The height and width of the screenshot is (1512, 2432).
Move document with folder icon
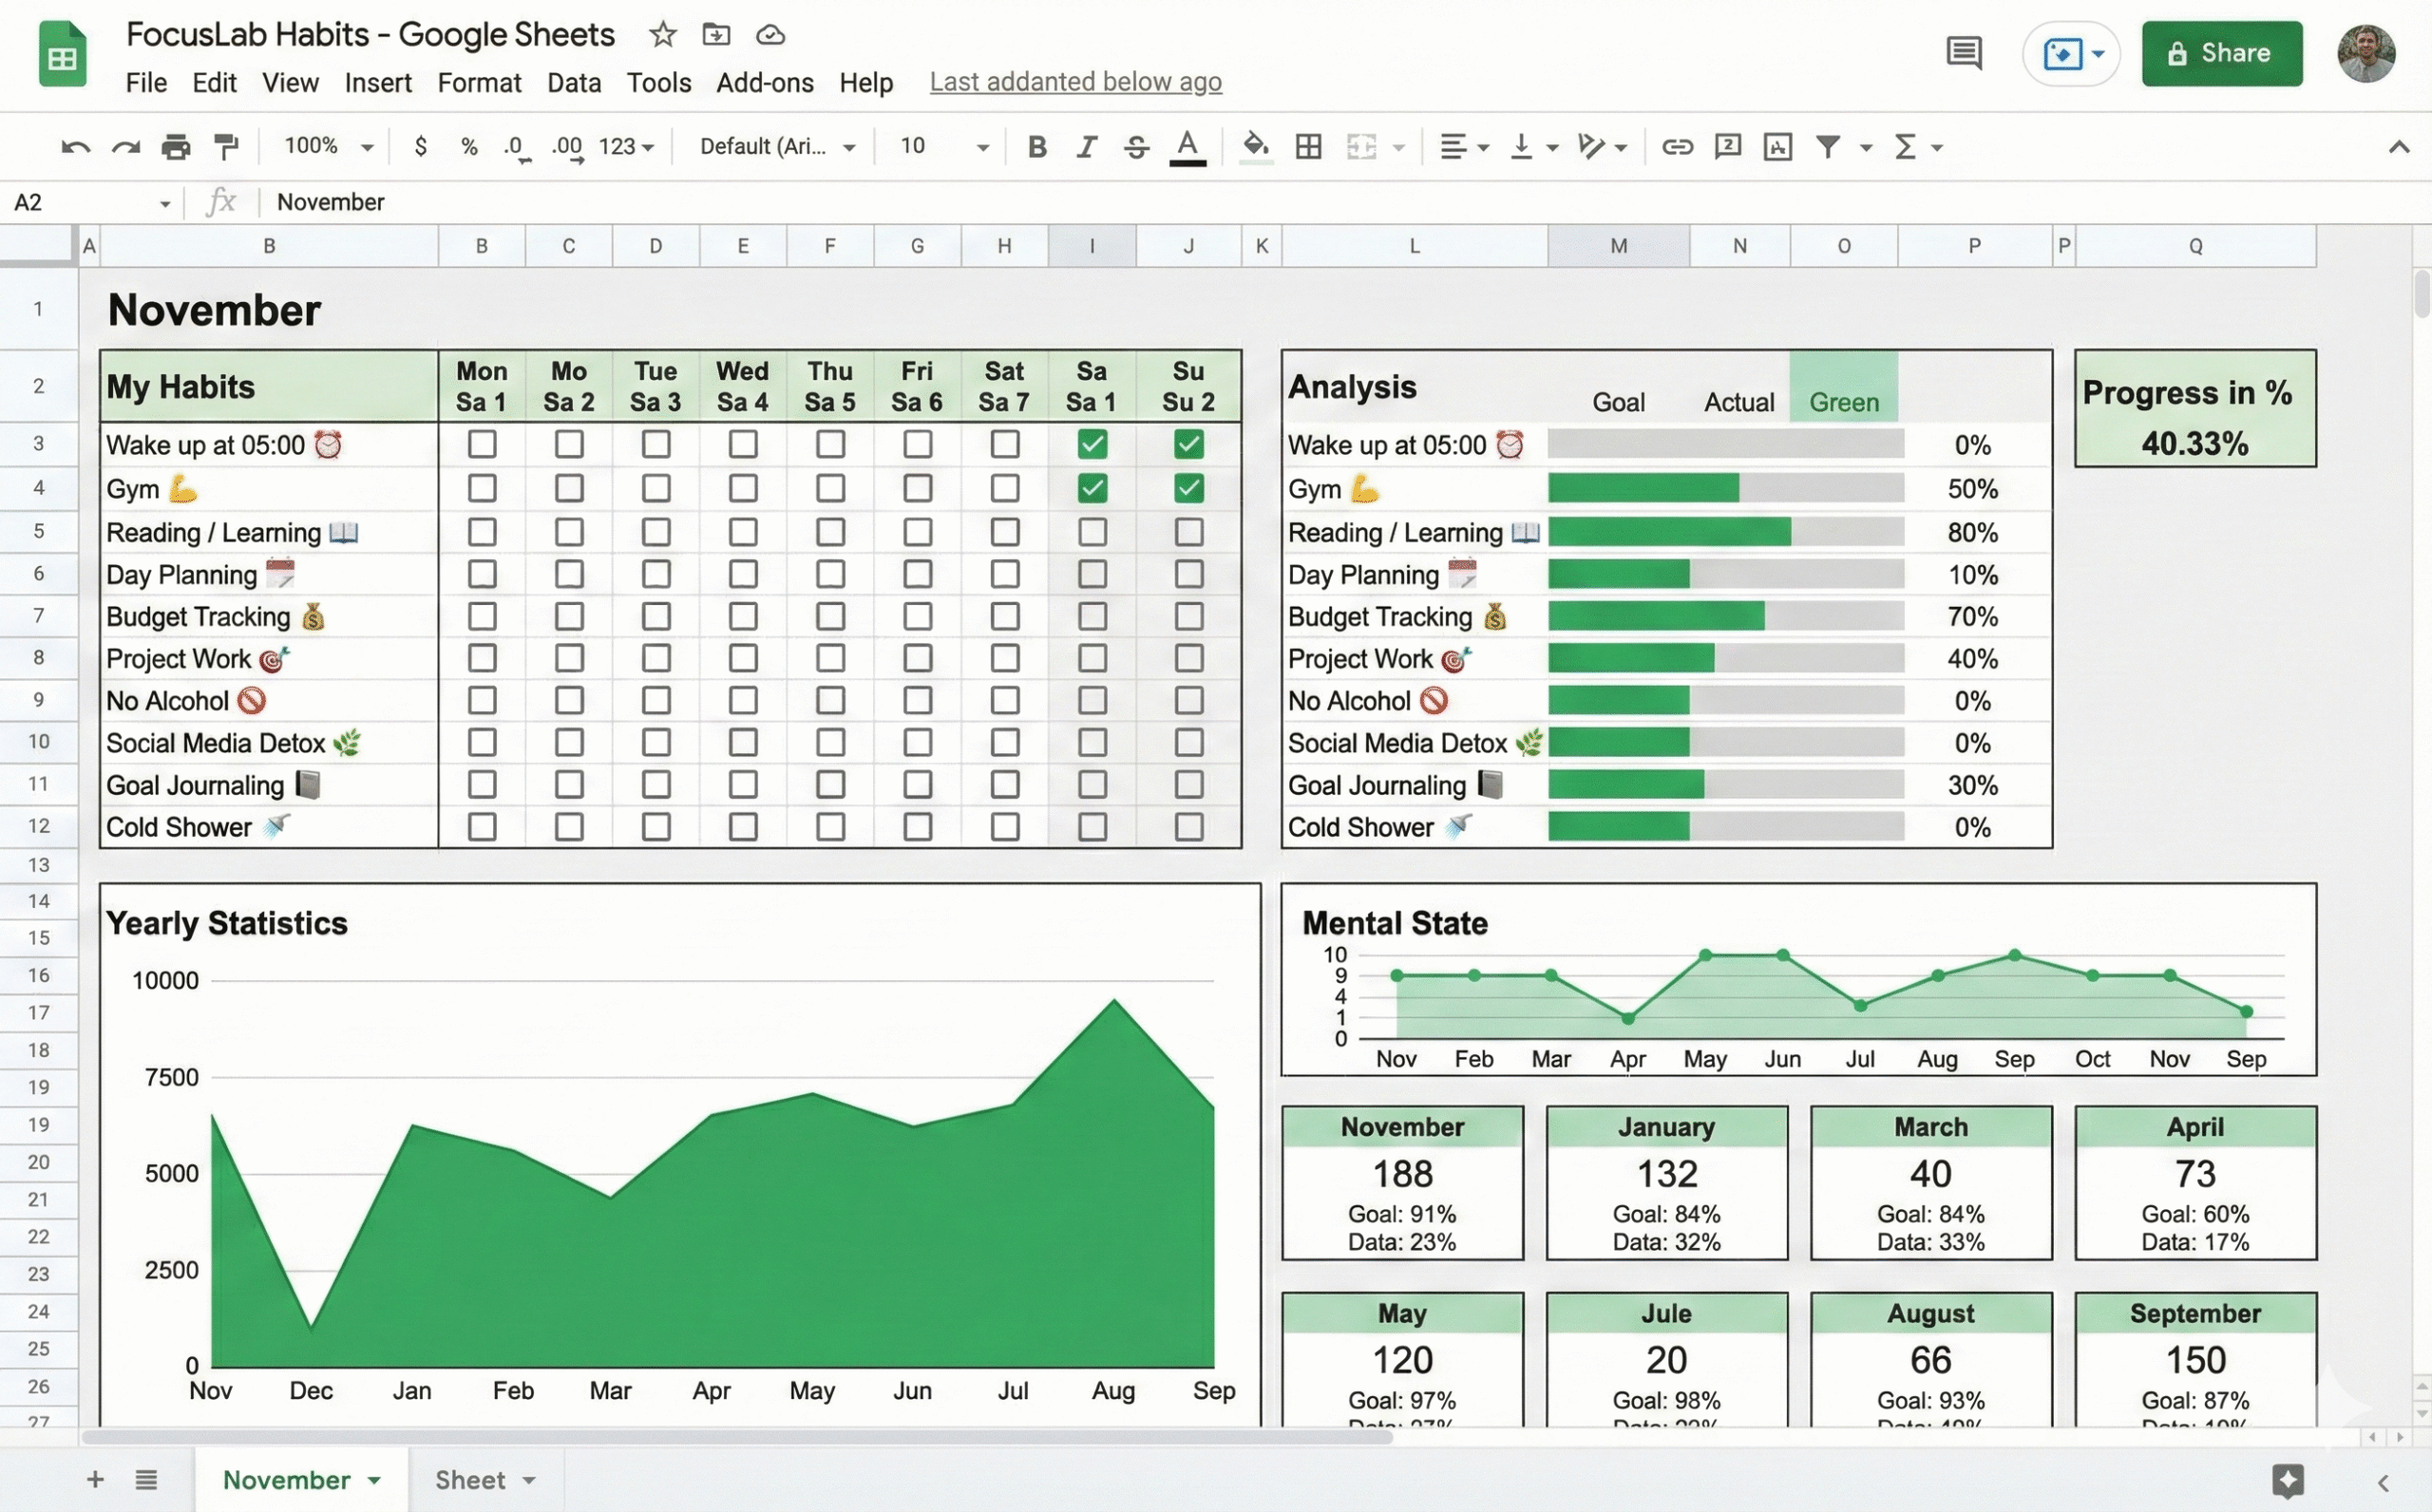[x=716, y=35]
